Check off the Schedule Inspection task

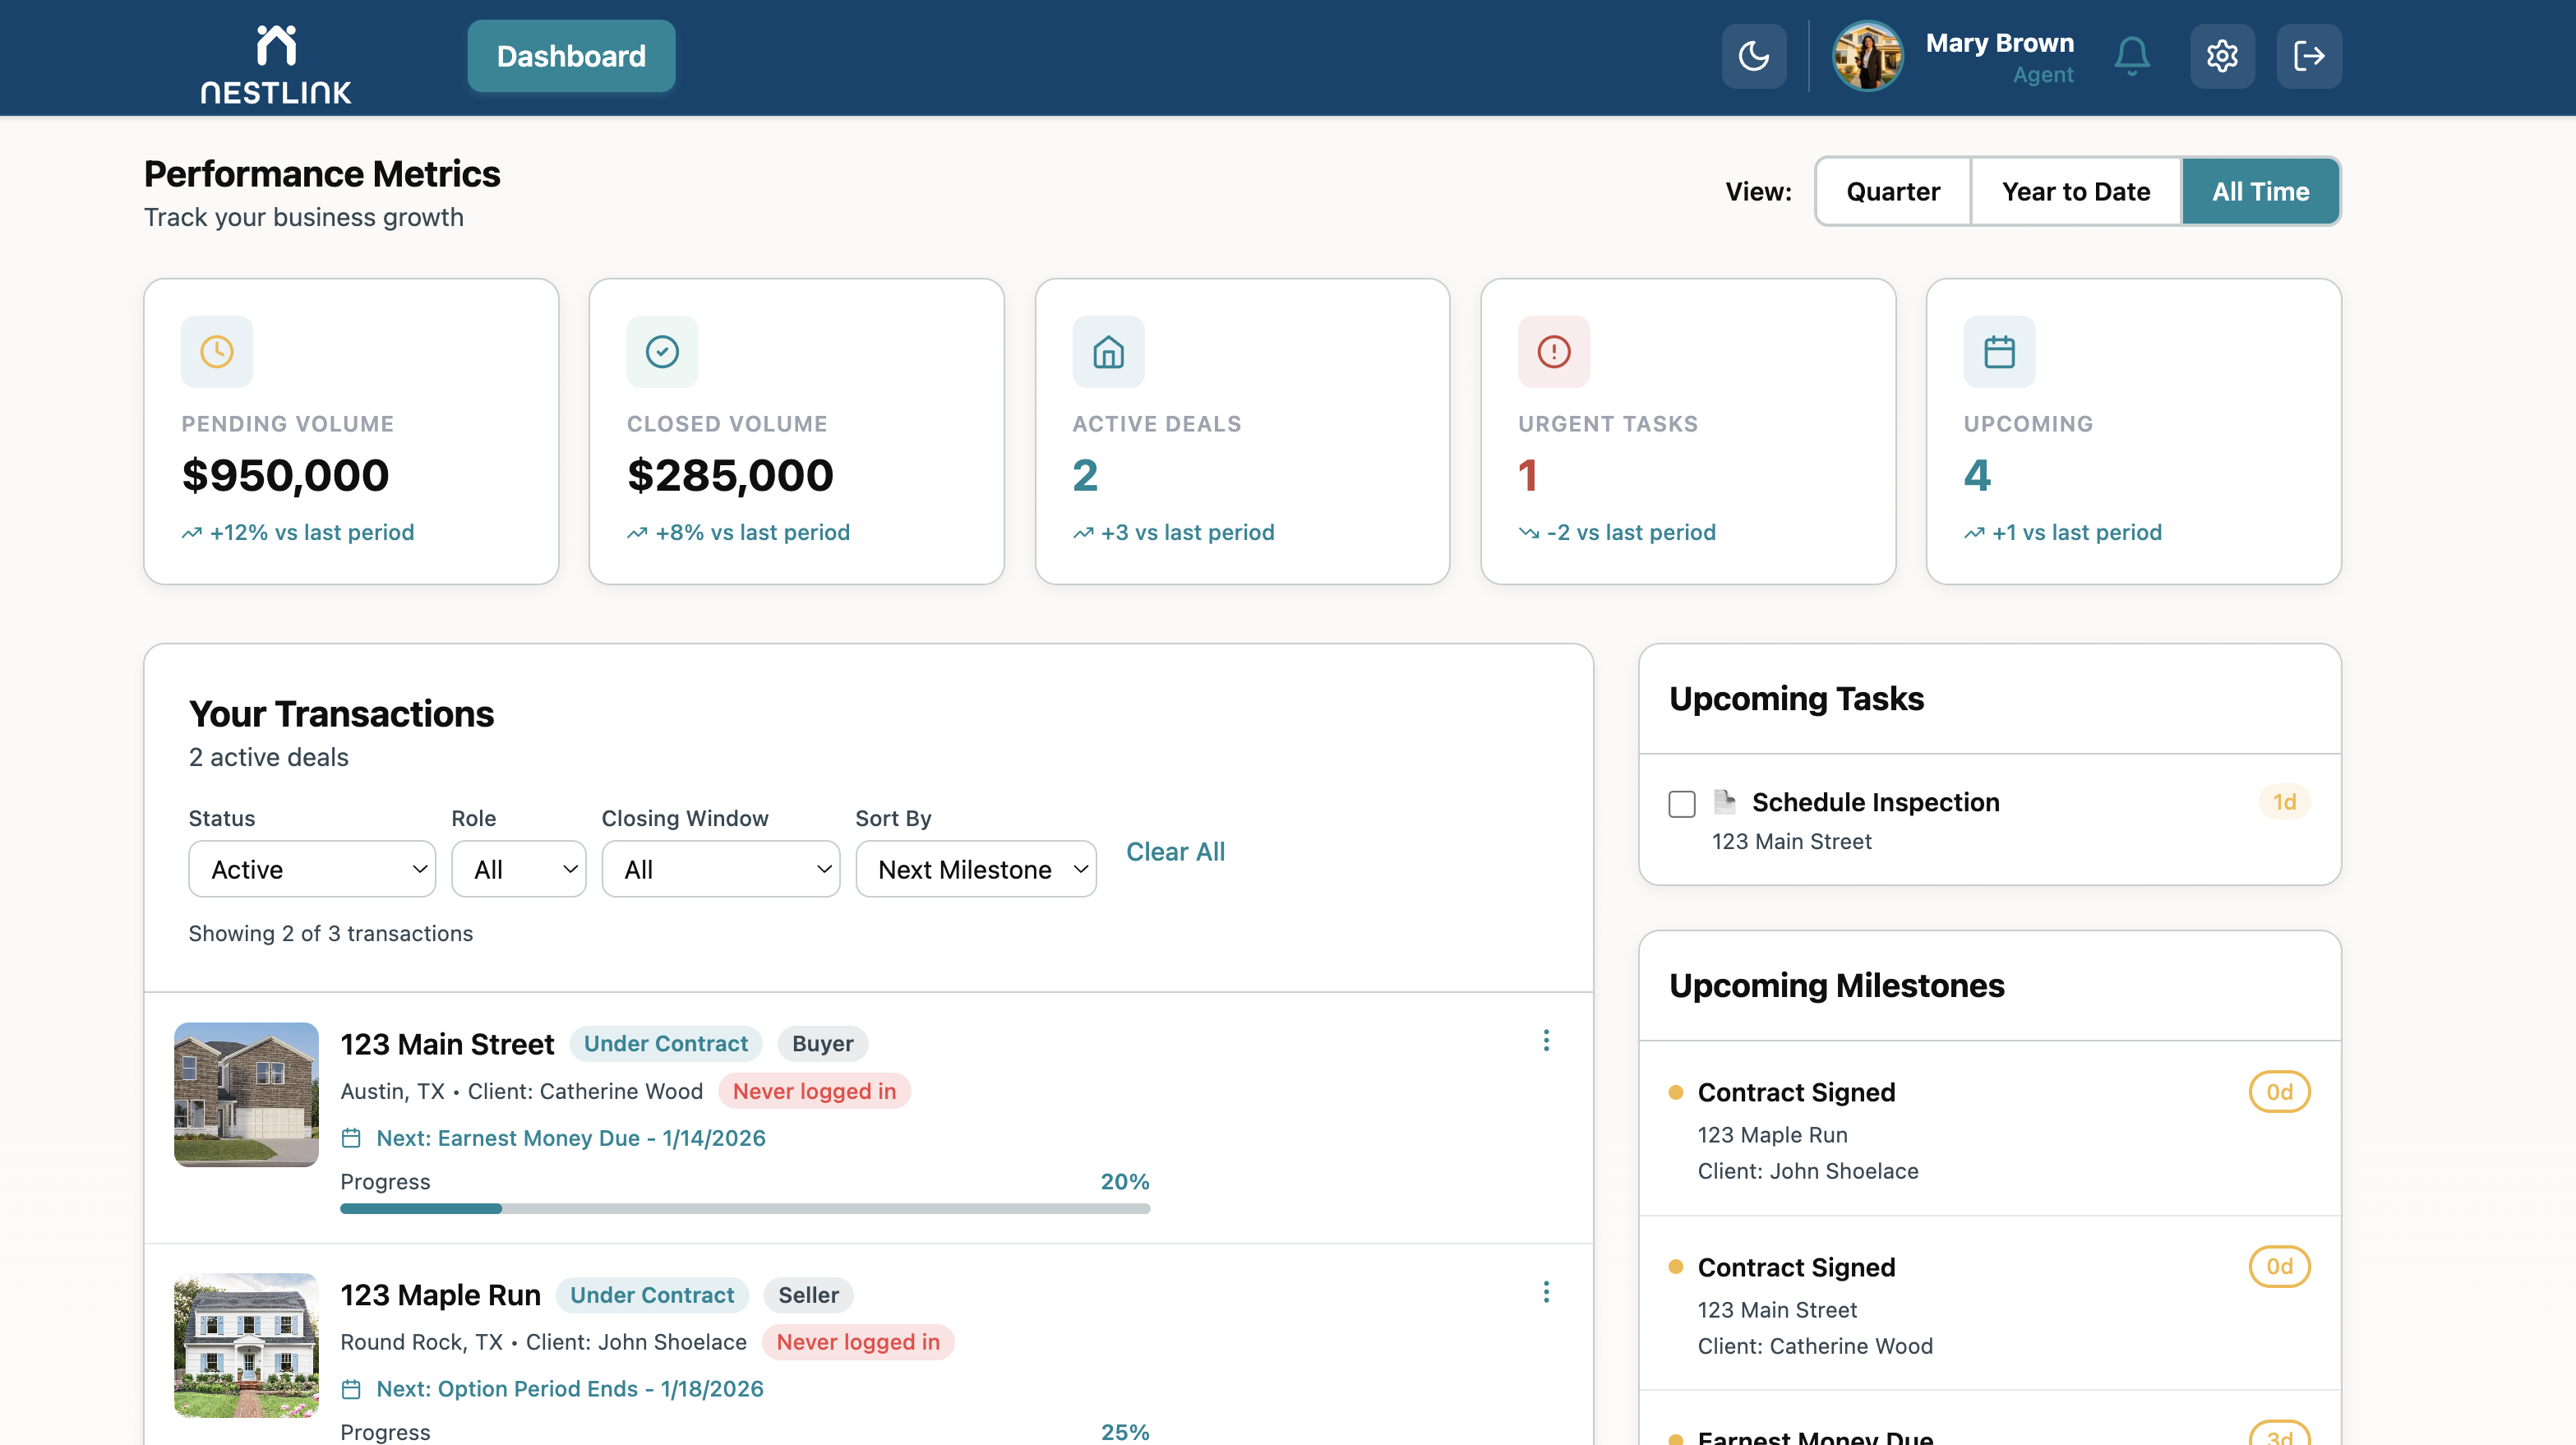[1681, 803]
